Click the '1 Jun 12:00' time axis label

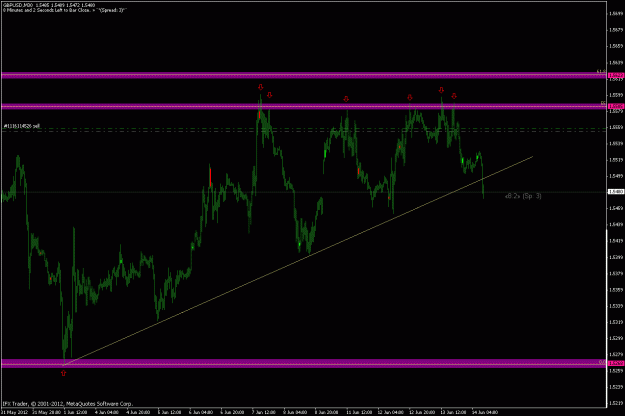[x=75, y=412]
